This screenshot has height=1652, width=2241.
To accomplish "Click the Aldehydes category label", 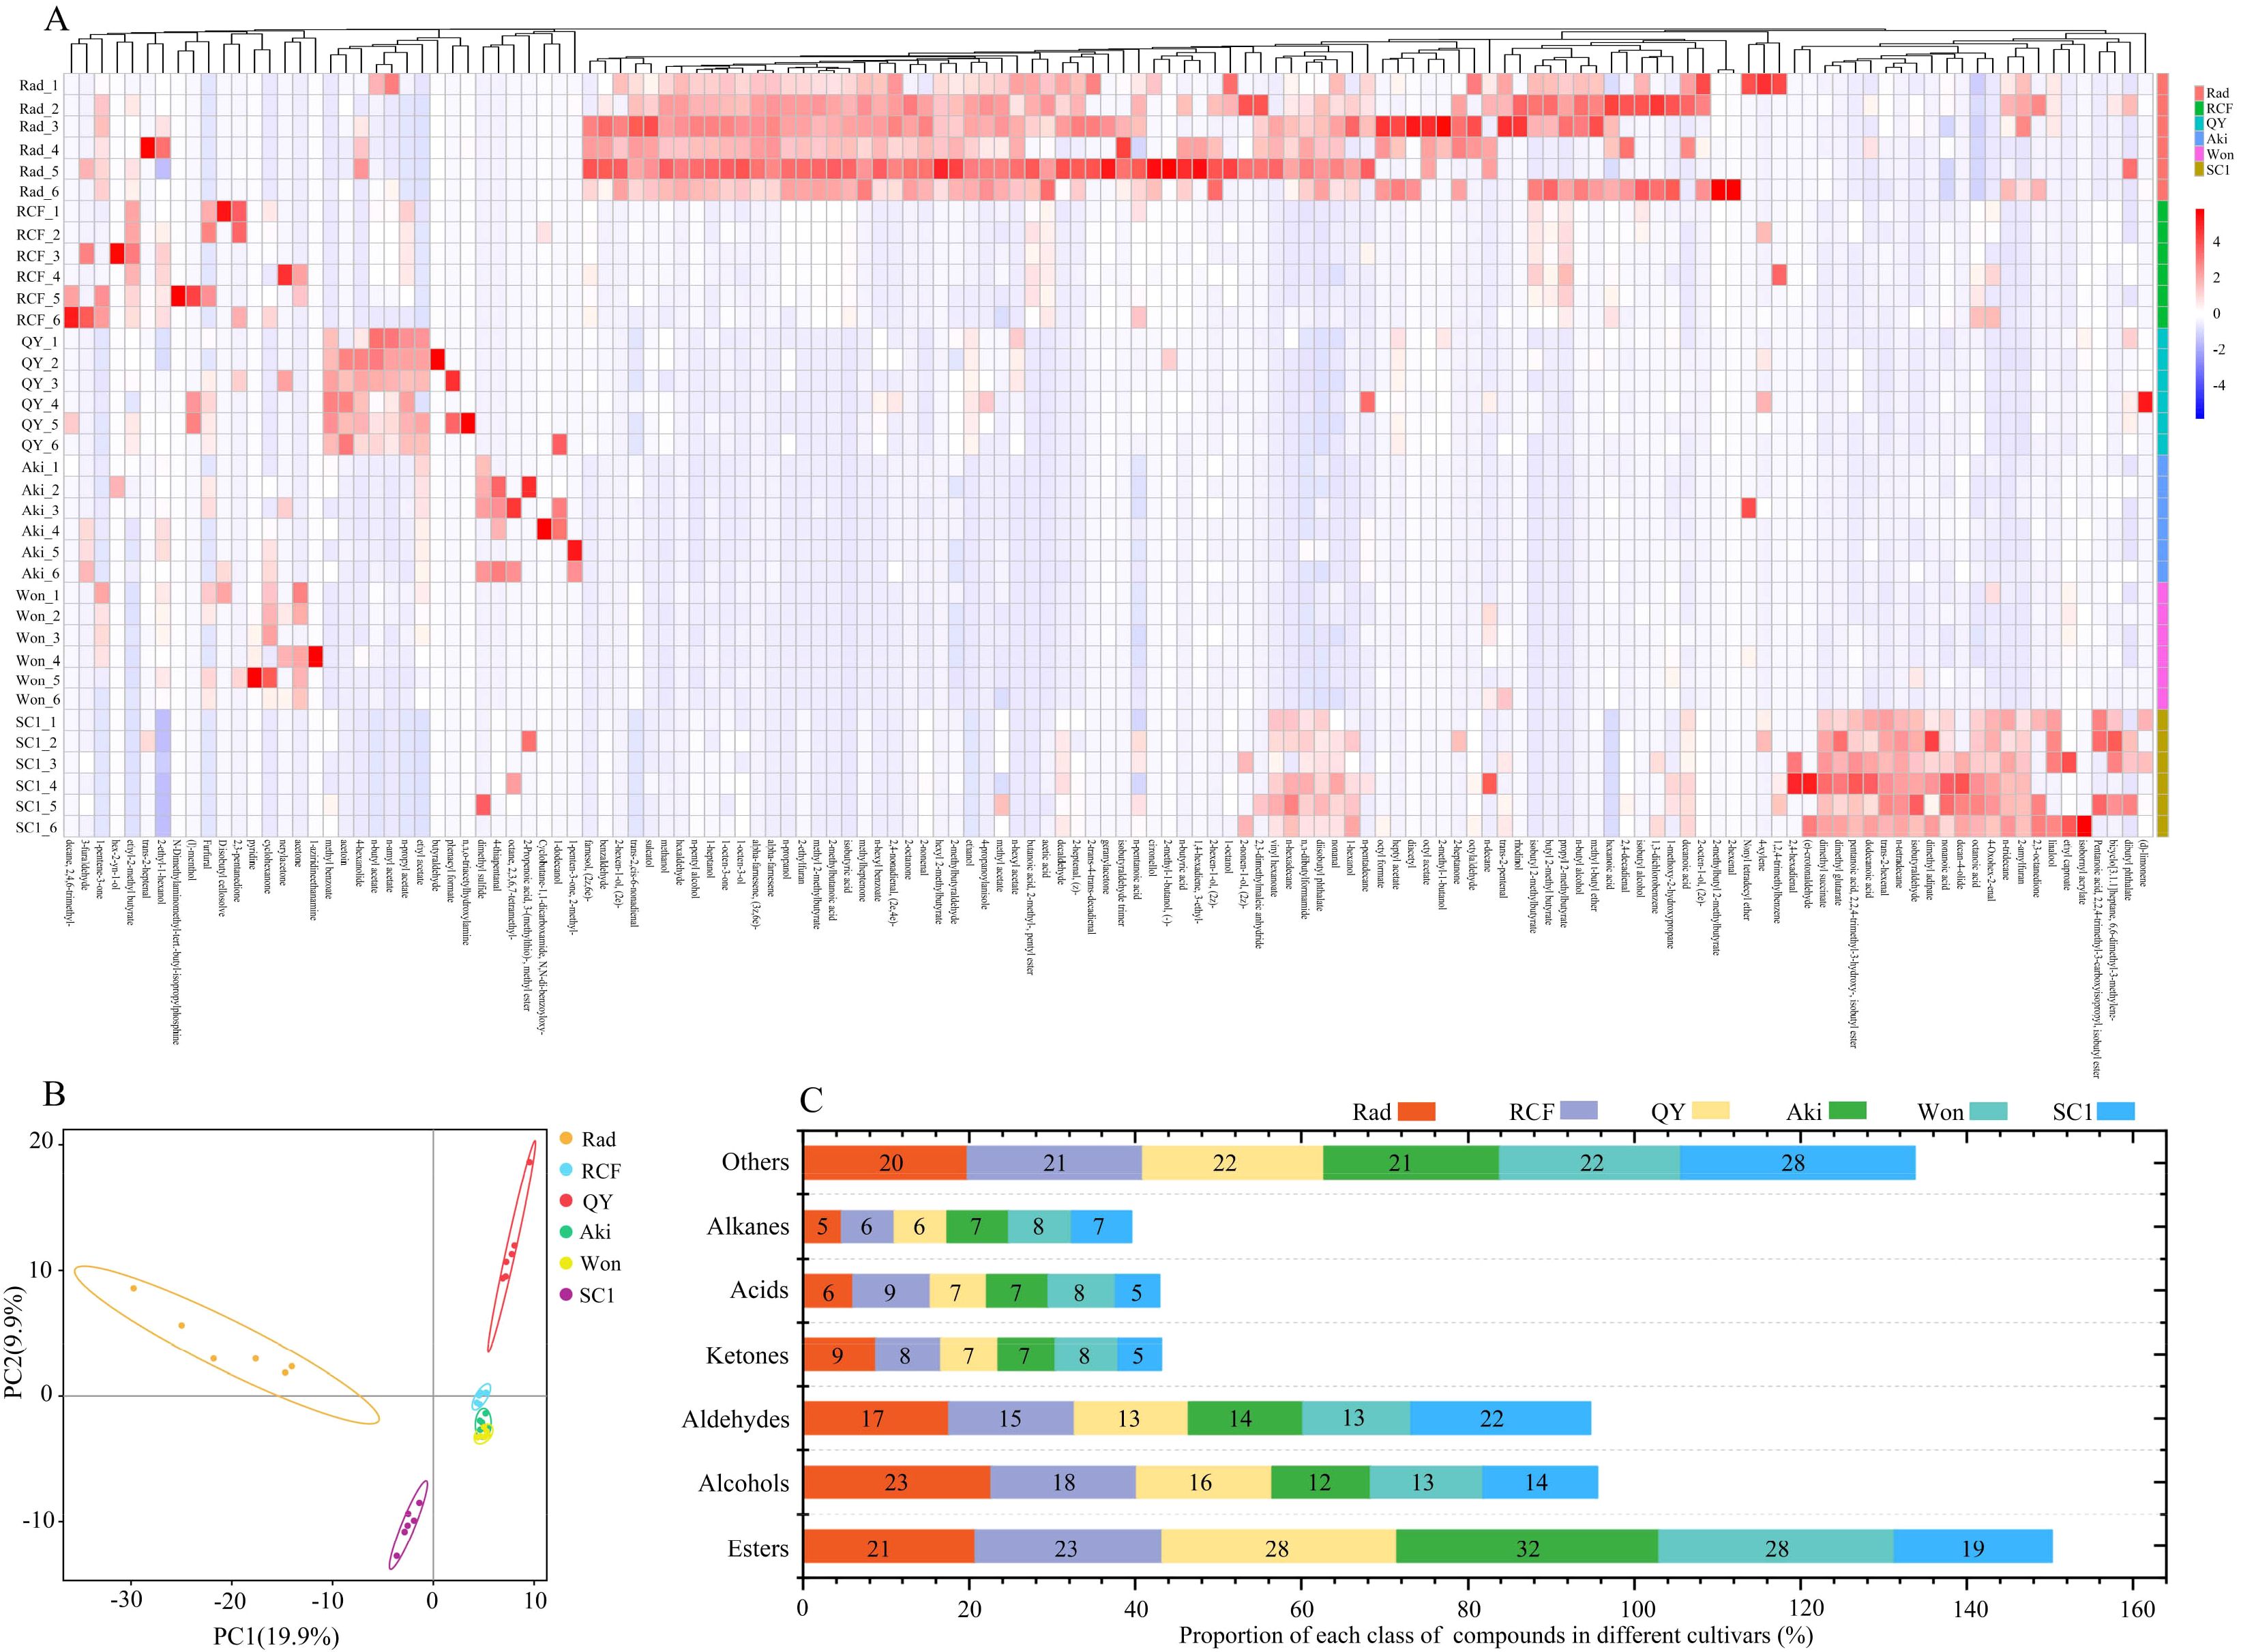I will (x=735, y=1419).
